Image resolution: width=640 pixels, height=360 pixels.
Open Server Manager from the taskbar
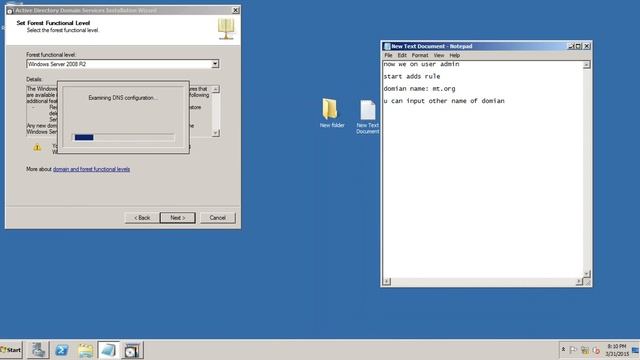tap(38, 350)
